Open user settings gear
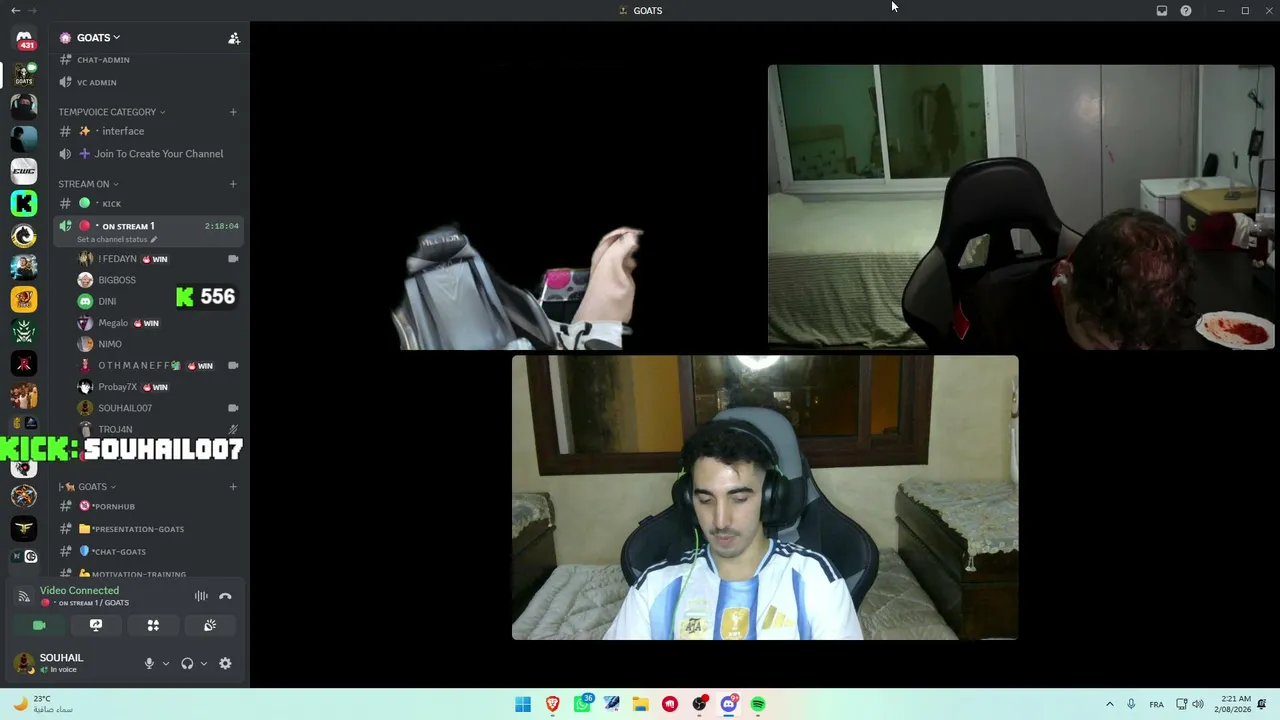Screen dimensions: 1280x720 pos(225,663)
